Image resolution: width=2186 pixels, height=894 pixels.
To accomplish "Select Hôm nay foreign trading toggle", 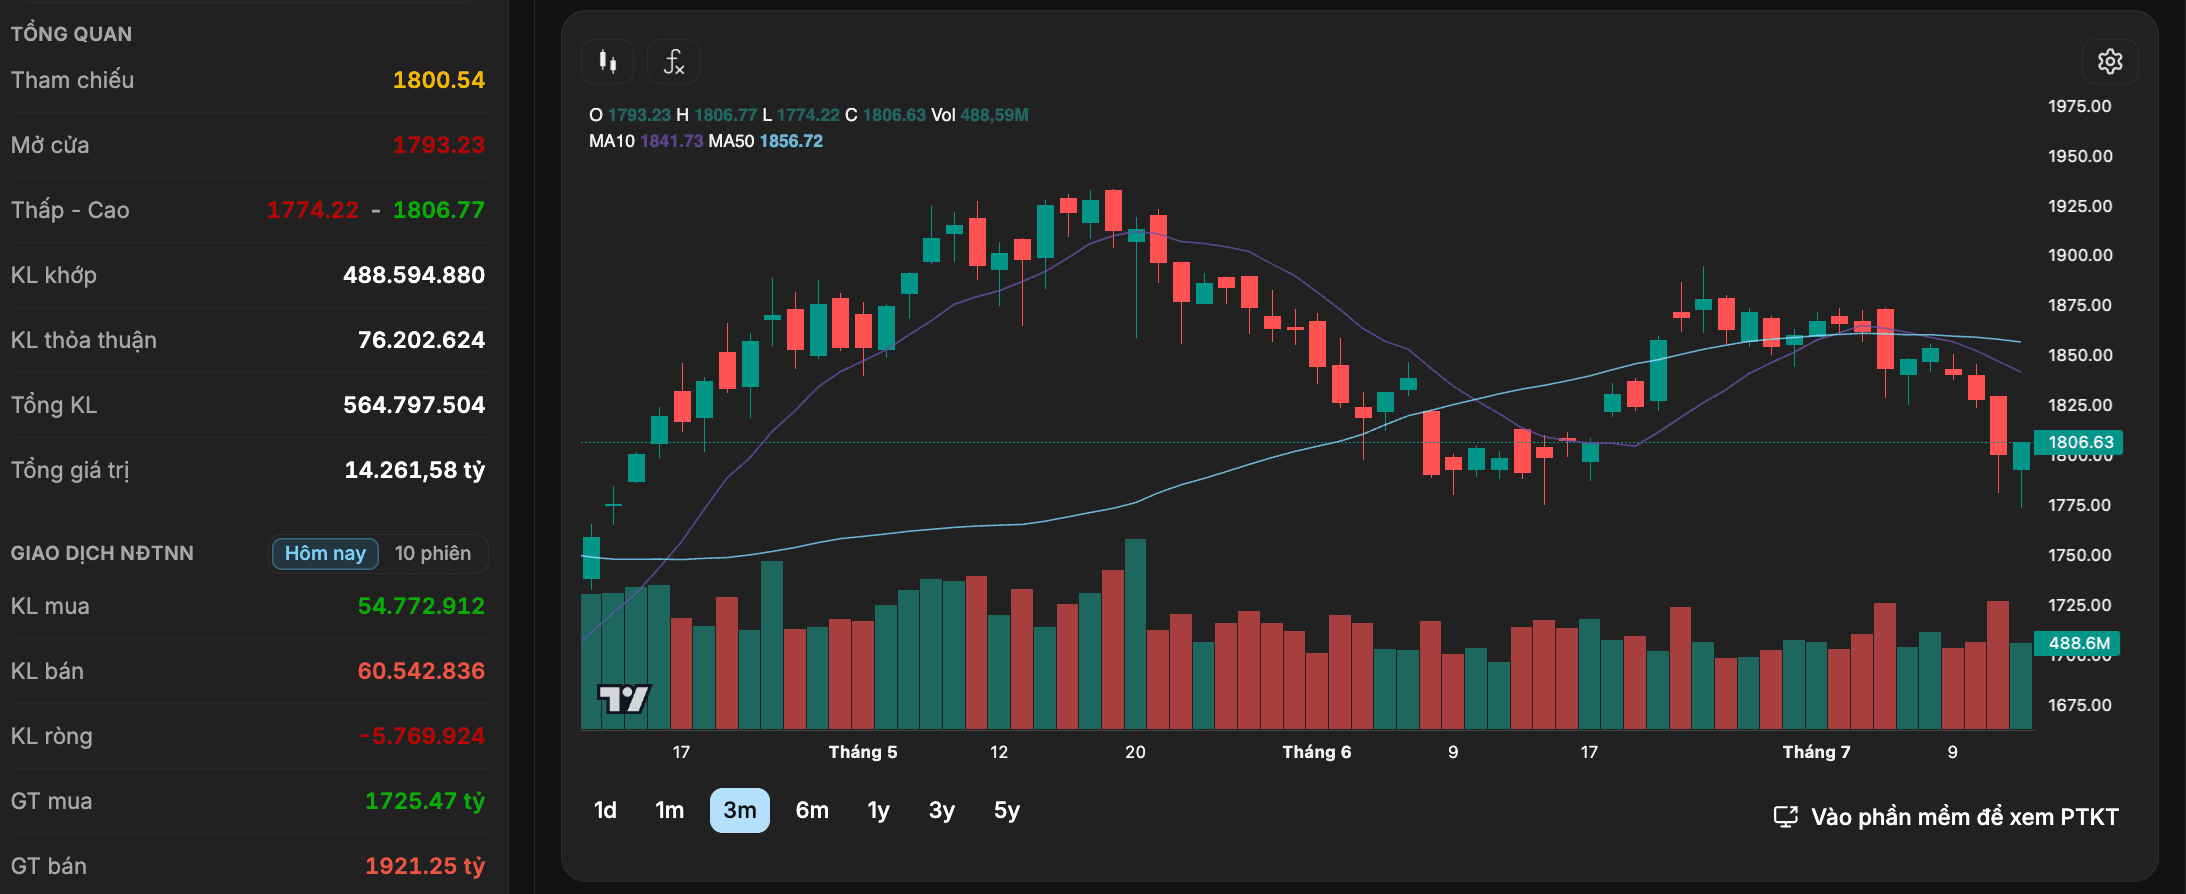I will click(x=325, y=553).
